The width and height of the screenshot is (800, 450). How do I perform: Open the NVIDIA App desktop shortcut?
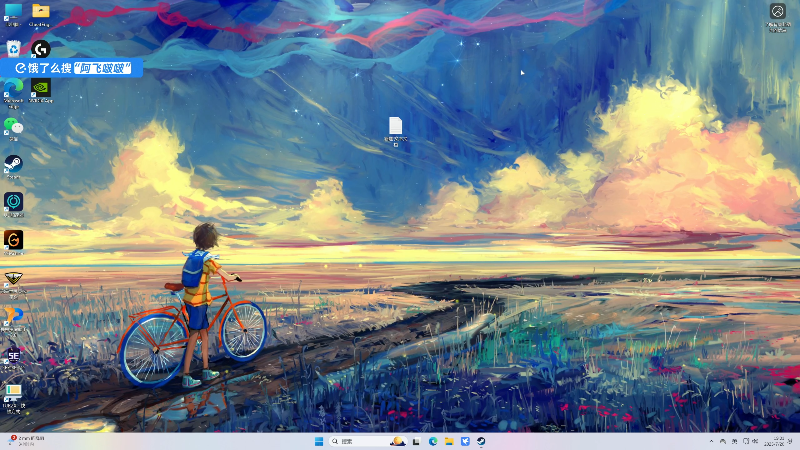pos(41,90)
